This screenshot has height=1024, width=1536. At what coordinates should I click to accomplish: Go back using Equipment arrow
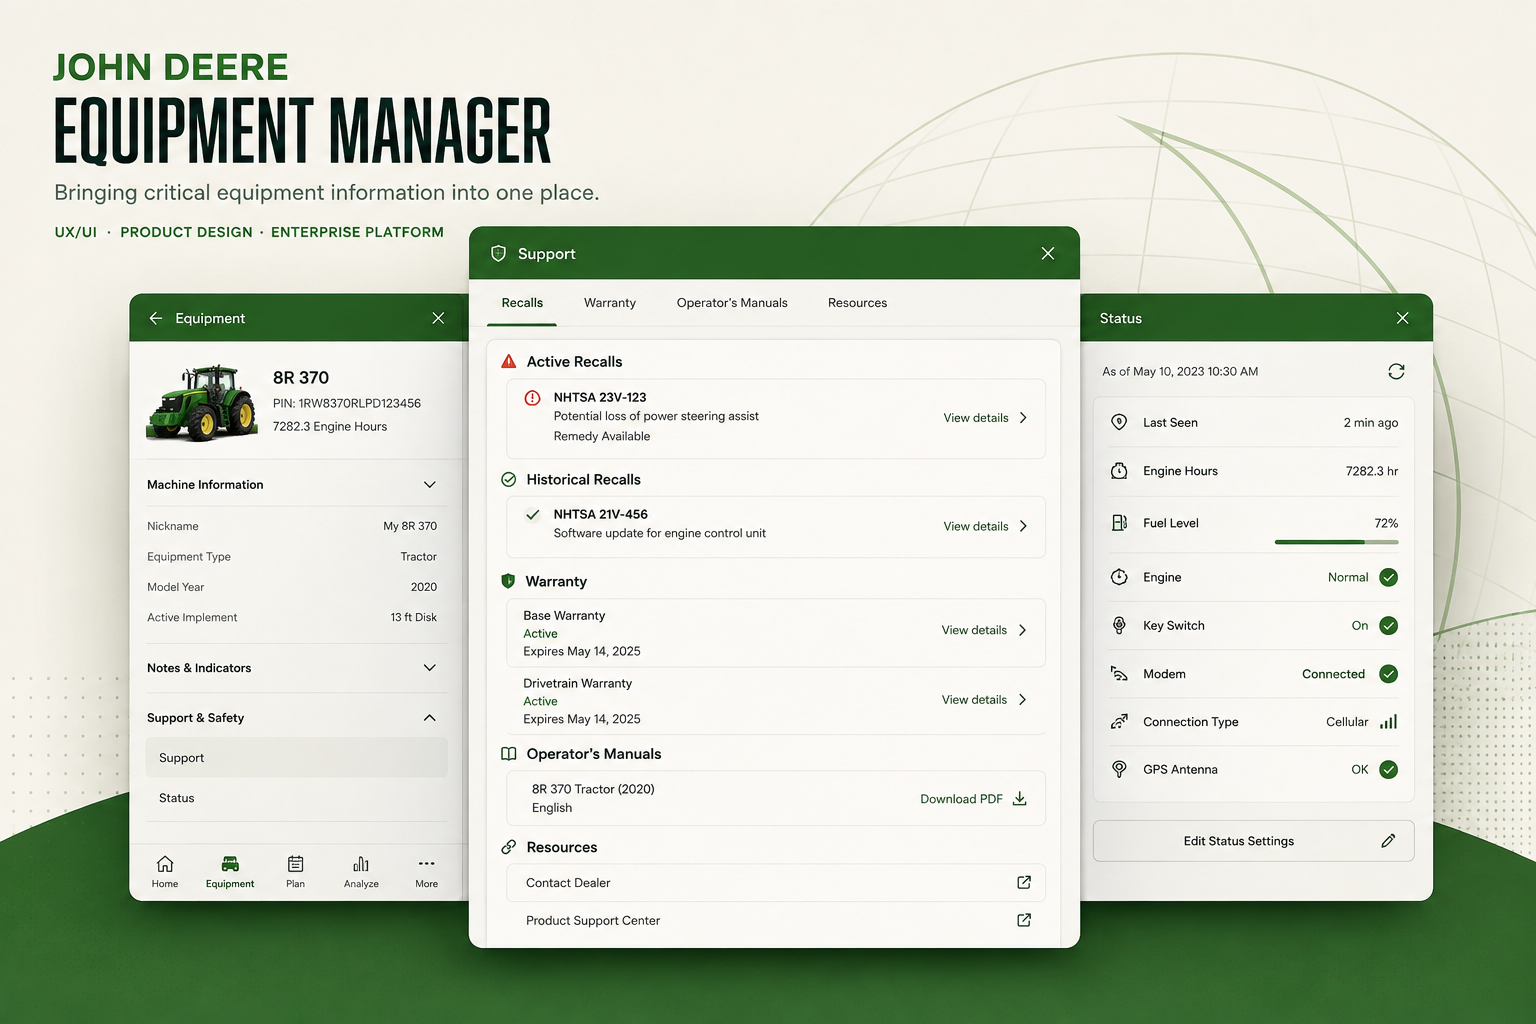tap(156, 318)
